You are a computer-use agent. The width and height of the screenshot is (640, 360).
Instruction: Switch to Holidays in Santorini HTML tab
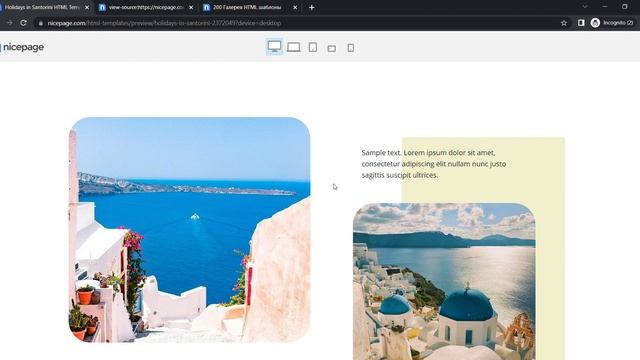[42, 7]
